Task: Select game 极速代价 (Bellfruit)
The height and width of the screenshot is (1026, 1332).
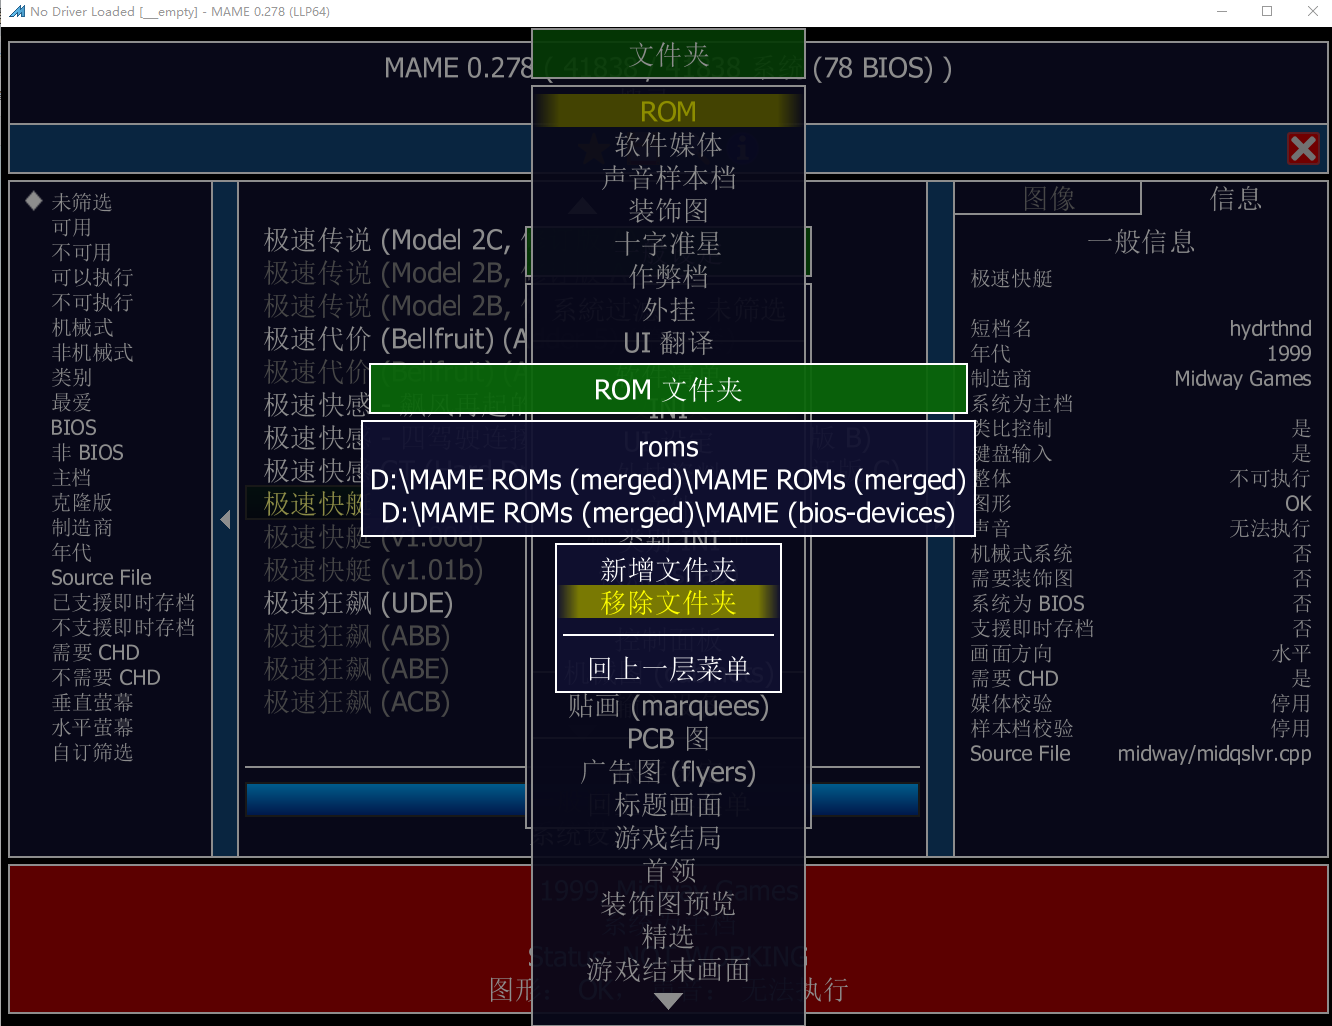Action: [x=394, y=339]
